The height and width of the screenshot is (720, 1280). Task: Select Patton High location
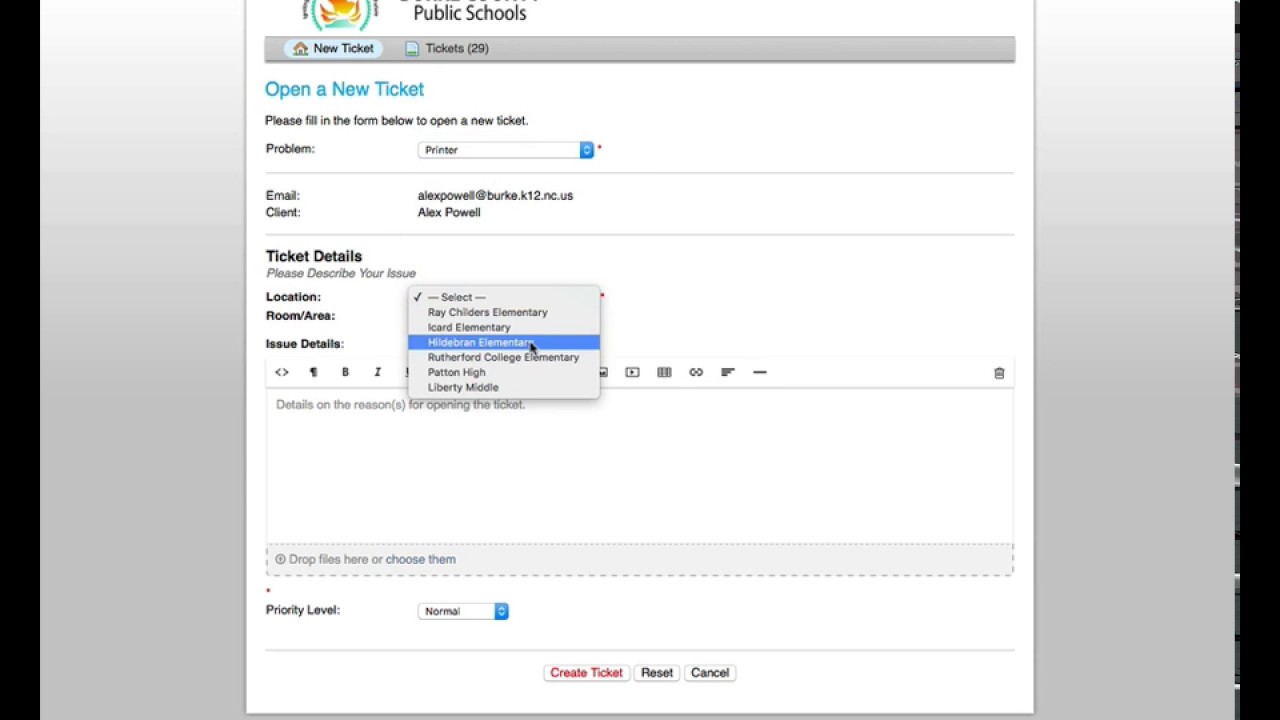(x=504, y=372)
